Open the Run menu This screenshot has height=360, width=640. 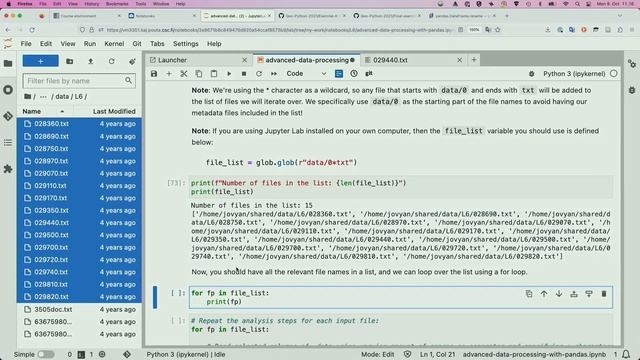click(90, 44)
